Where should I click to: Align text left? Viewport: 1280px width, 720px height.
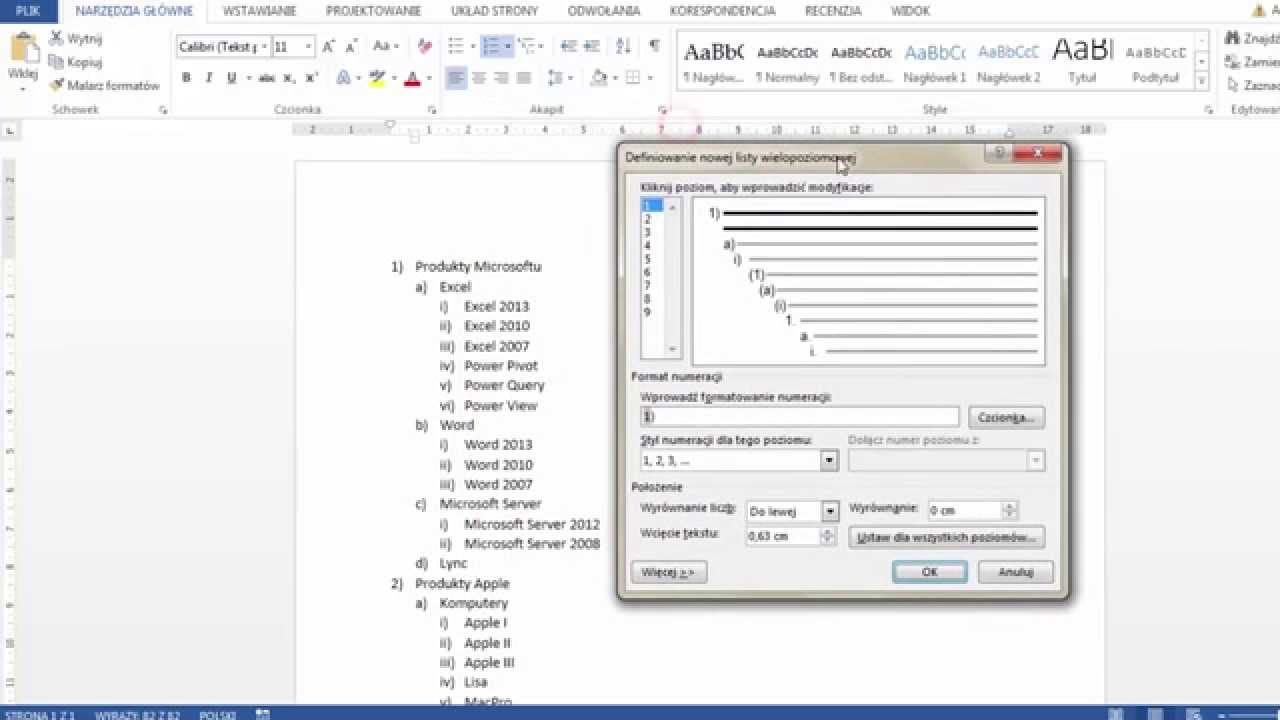point(456,78)
